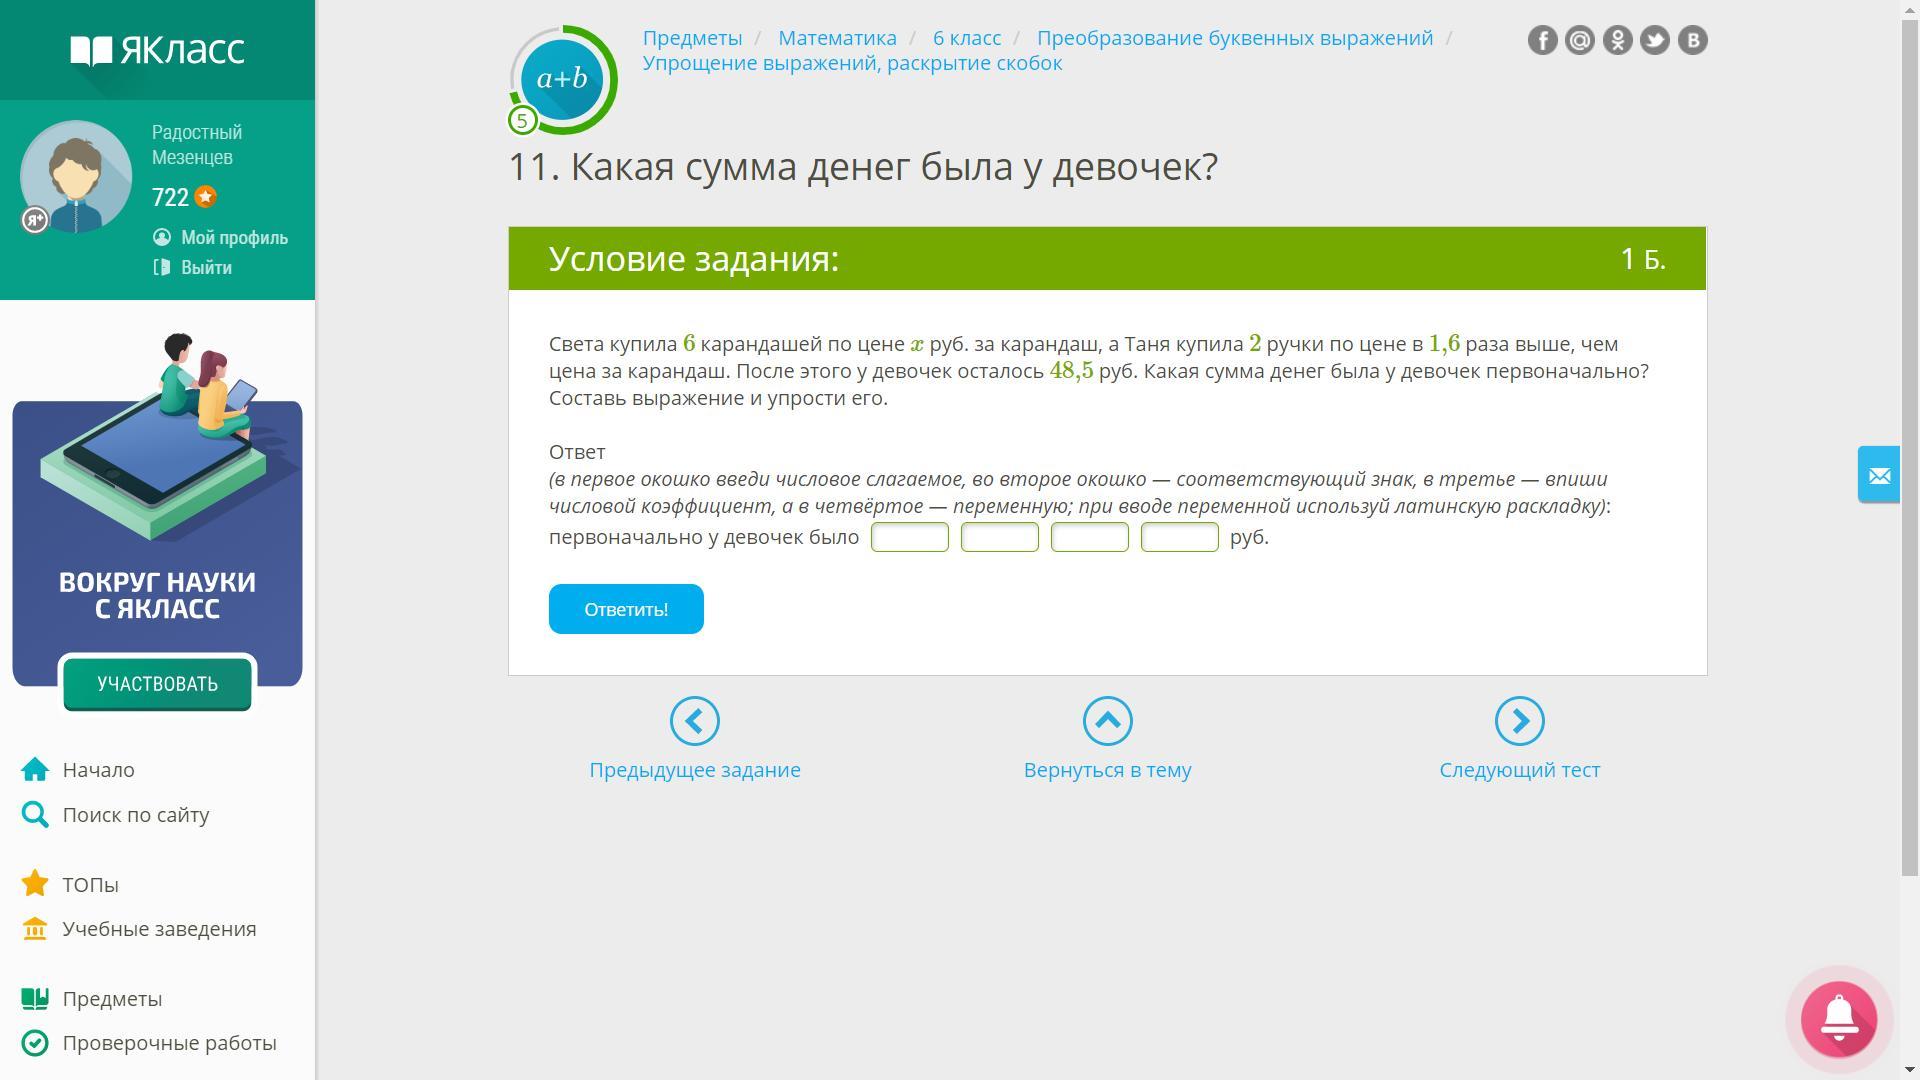Click the Odnoklassniki share icon
The width and height of the screenshot is (1920, 1080).
point(1617,40)
